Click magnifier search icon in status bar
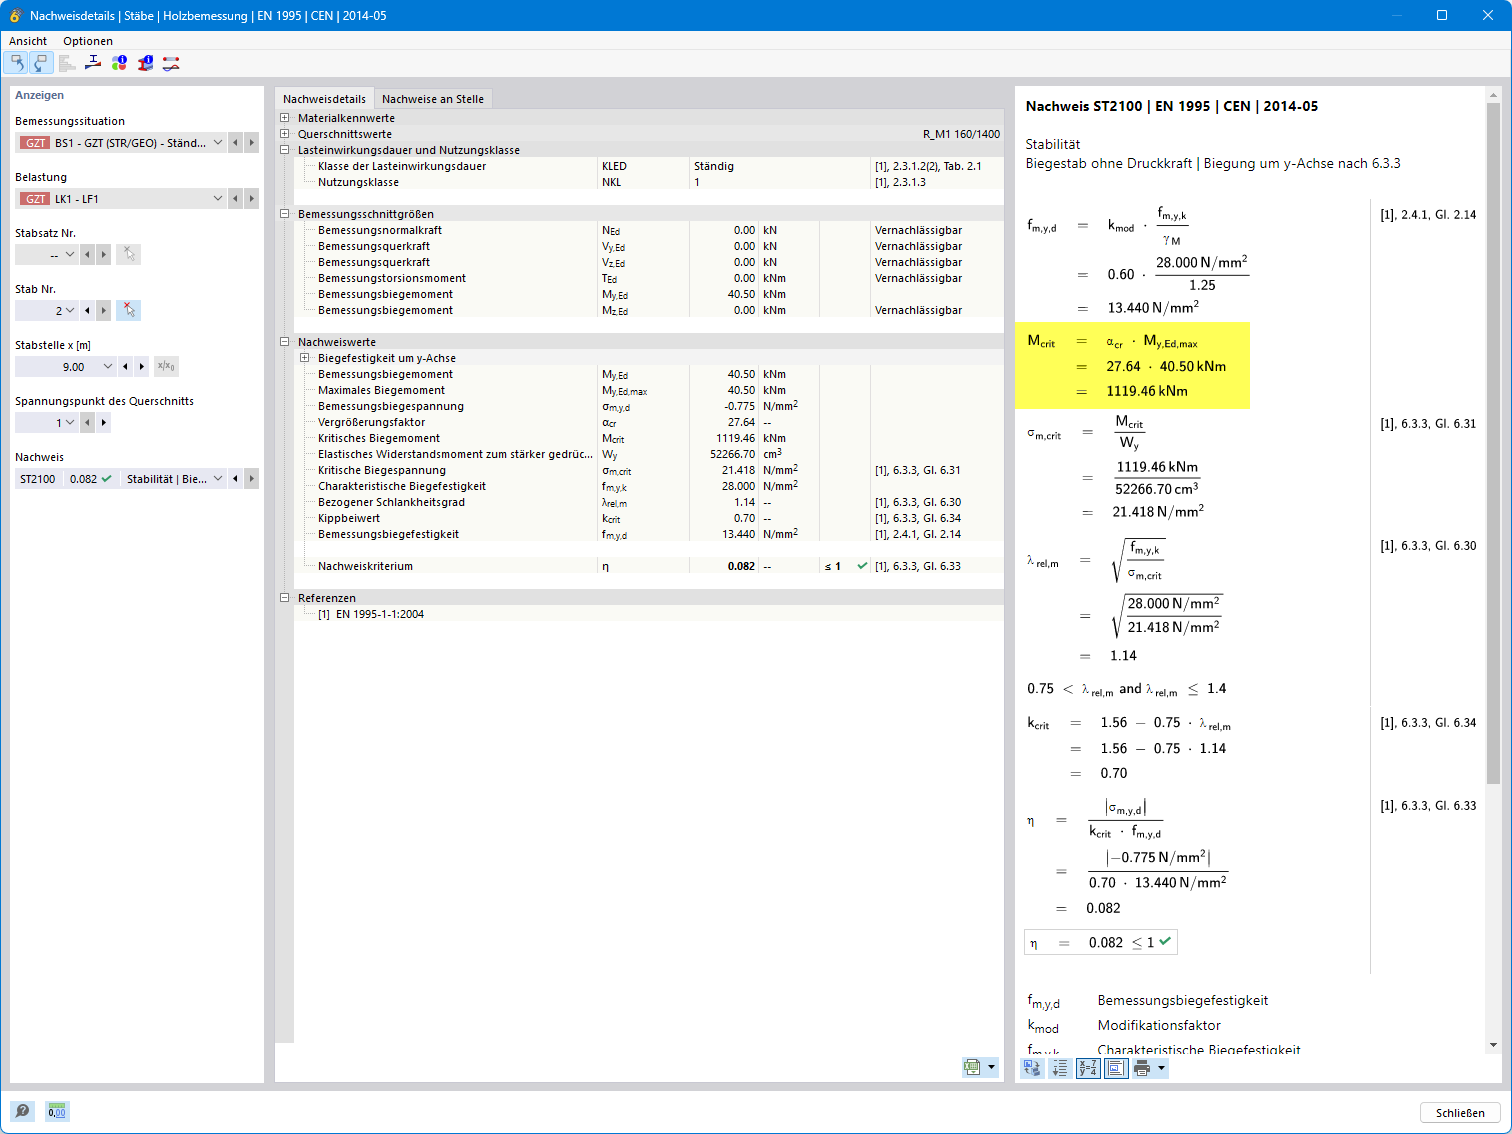 pos(22,1111)
